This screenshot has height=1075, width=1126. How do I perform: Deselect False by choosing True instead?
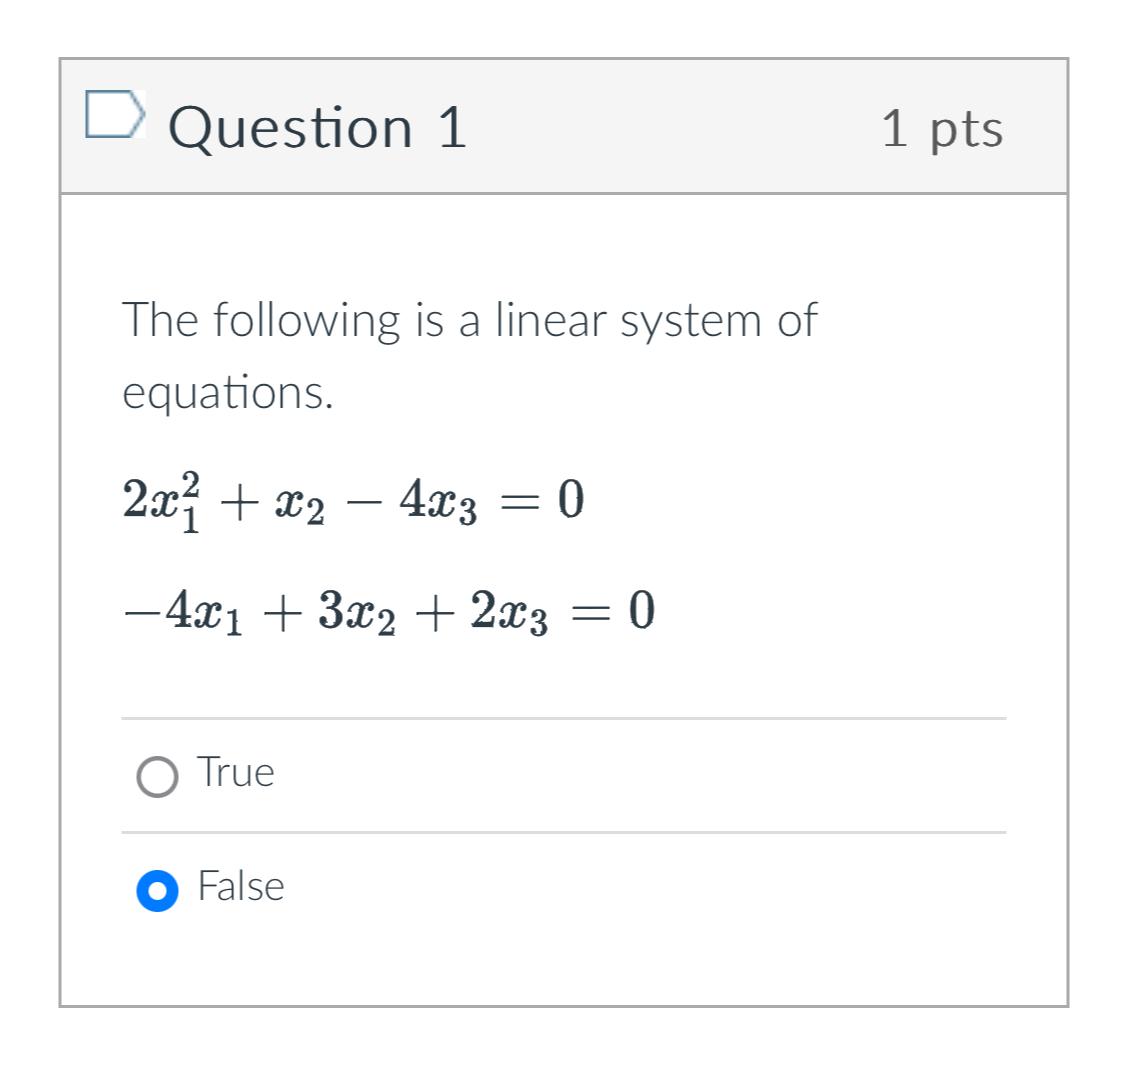pyautogui.click(x=155, y=773)
